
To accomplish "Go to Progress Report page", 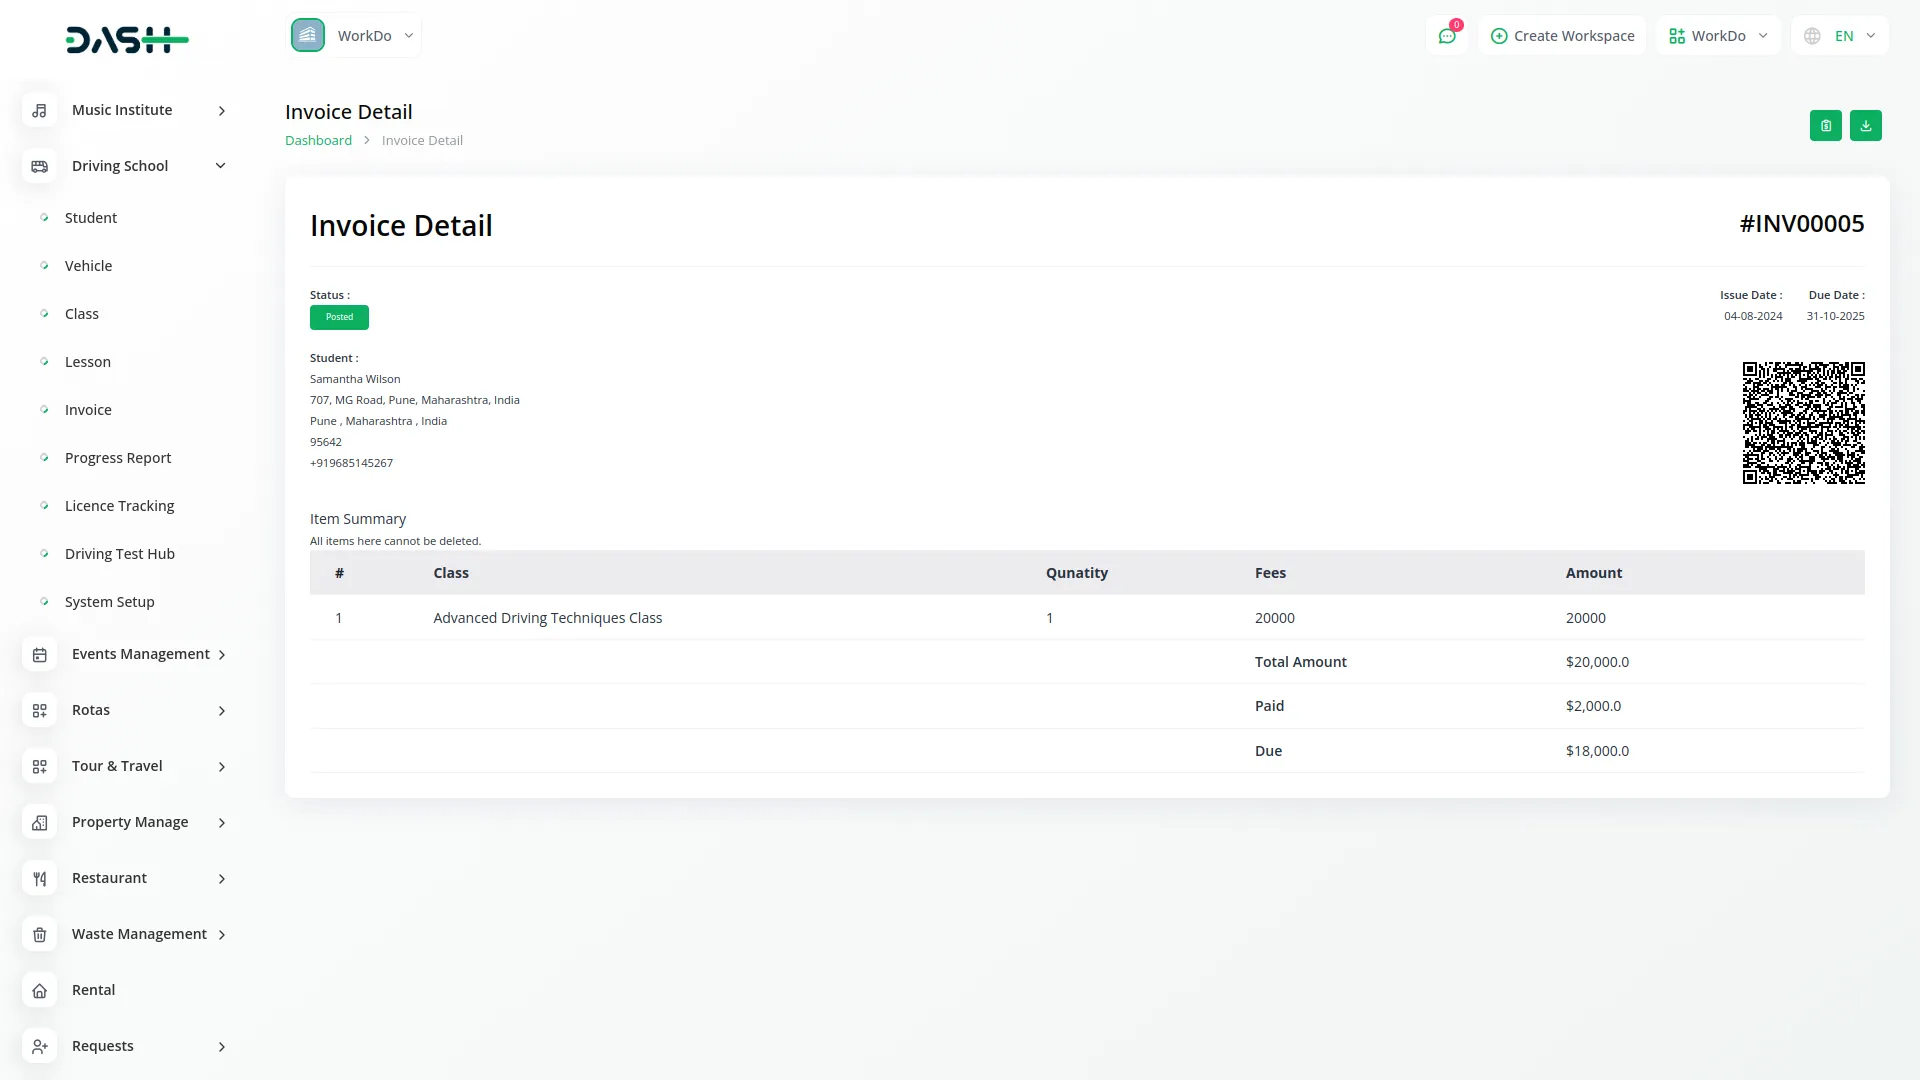I will pos(118,458).
